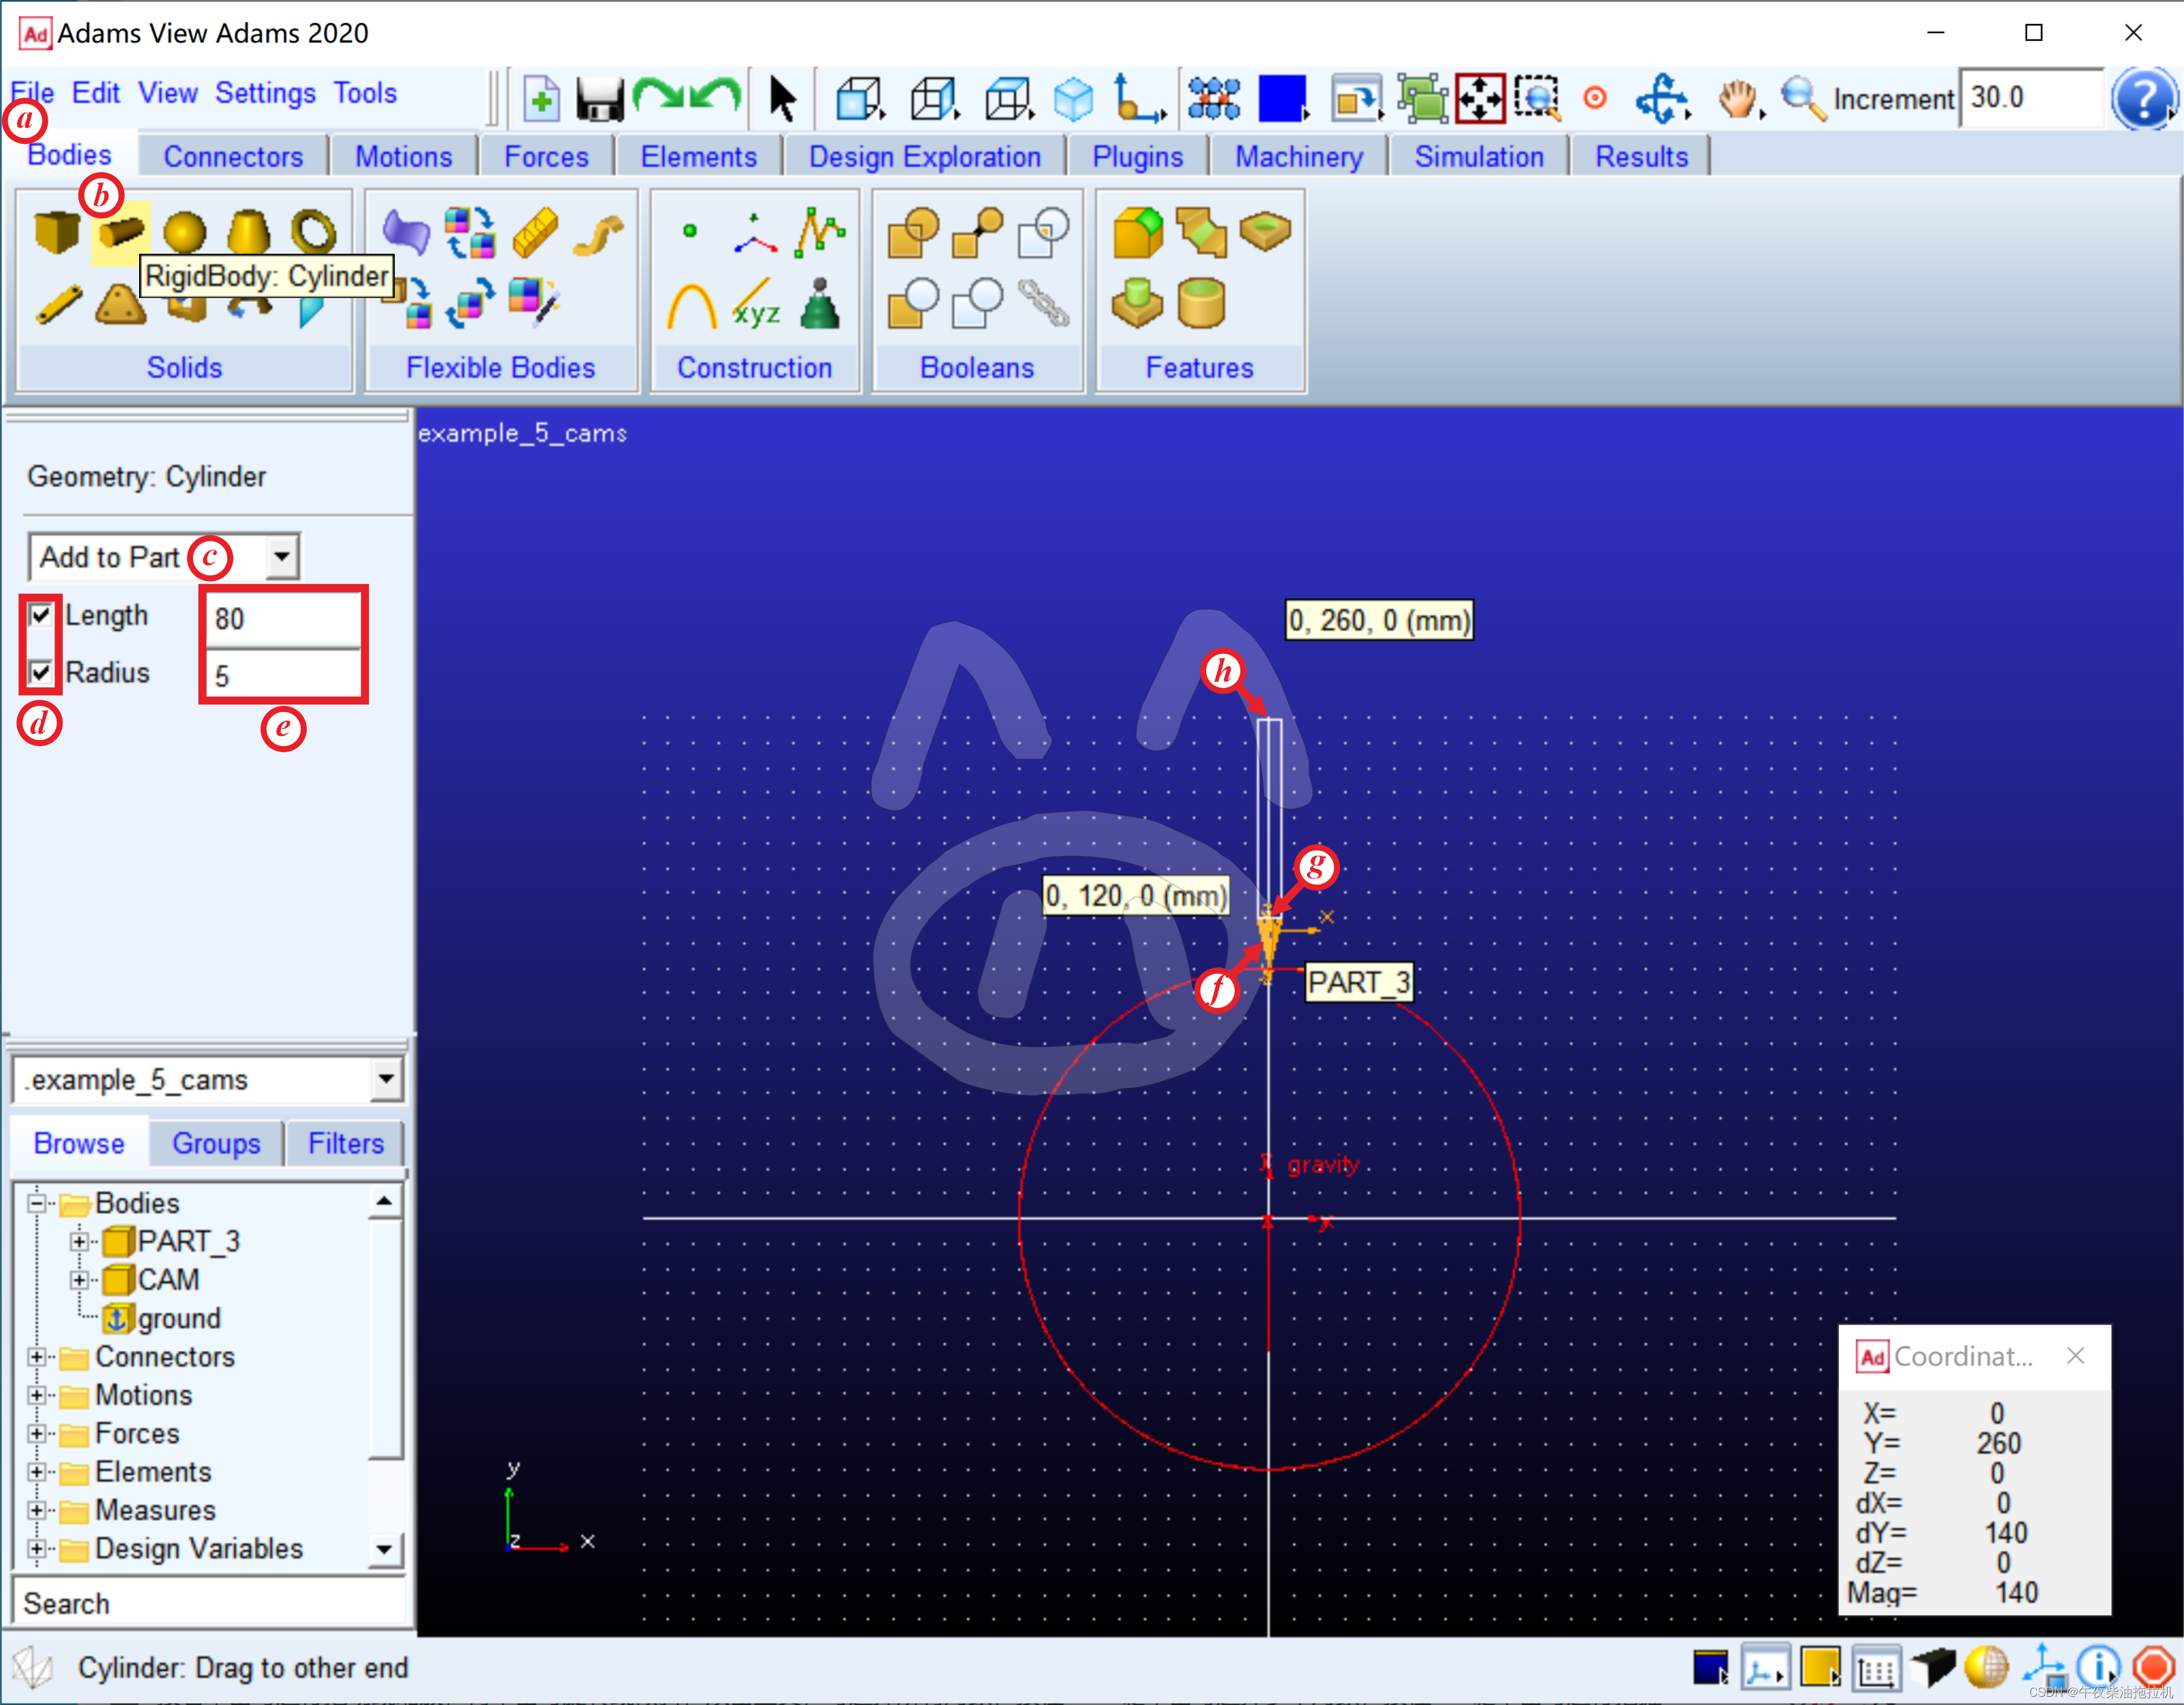The width and height of the screenshot is (2184, 1705).
Task: Click the Adams Flex flexible body icon
Action: 405,232
